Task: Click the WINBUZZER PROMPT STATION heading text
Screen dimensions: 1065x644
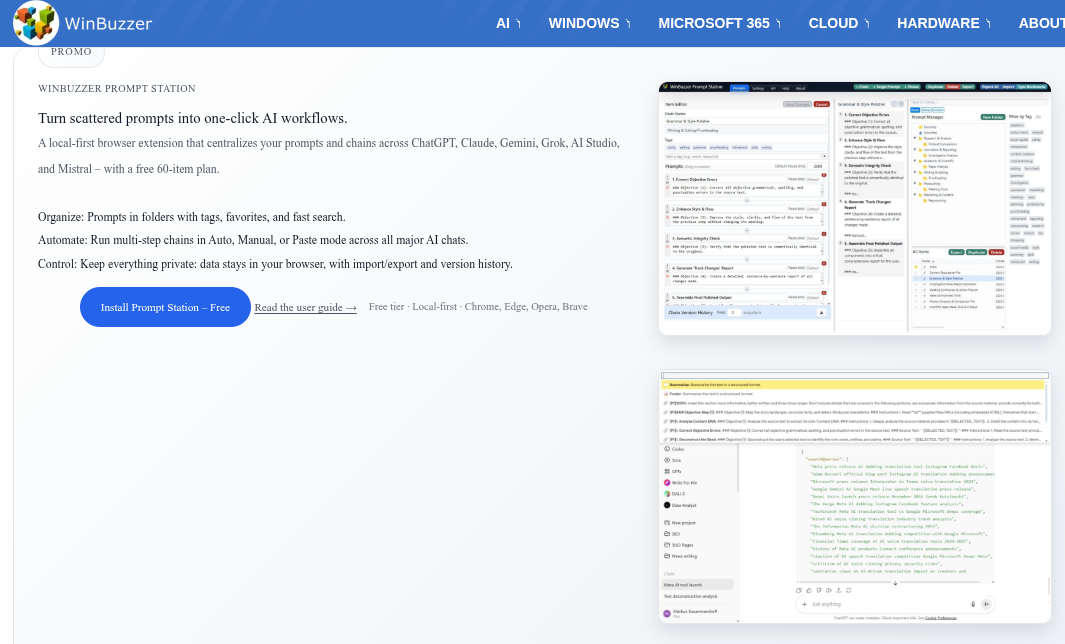Action: (x=117, y=88)
